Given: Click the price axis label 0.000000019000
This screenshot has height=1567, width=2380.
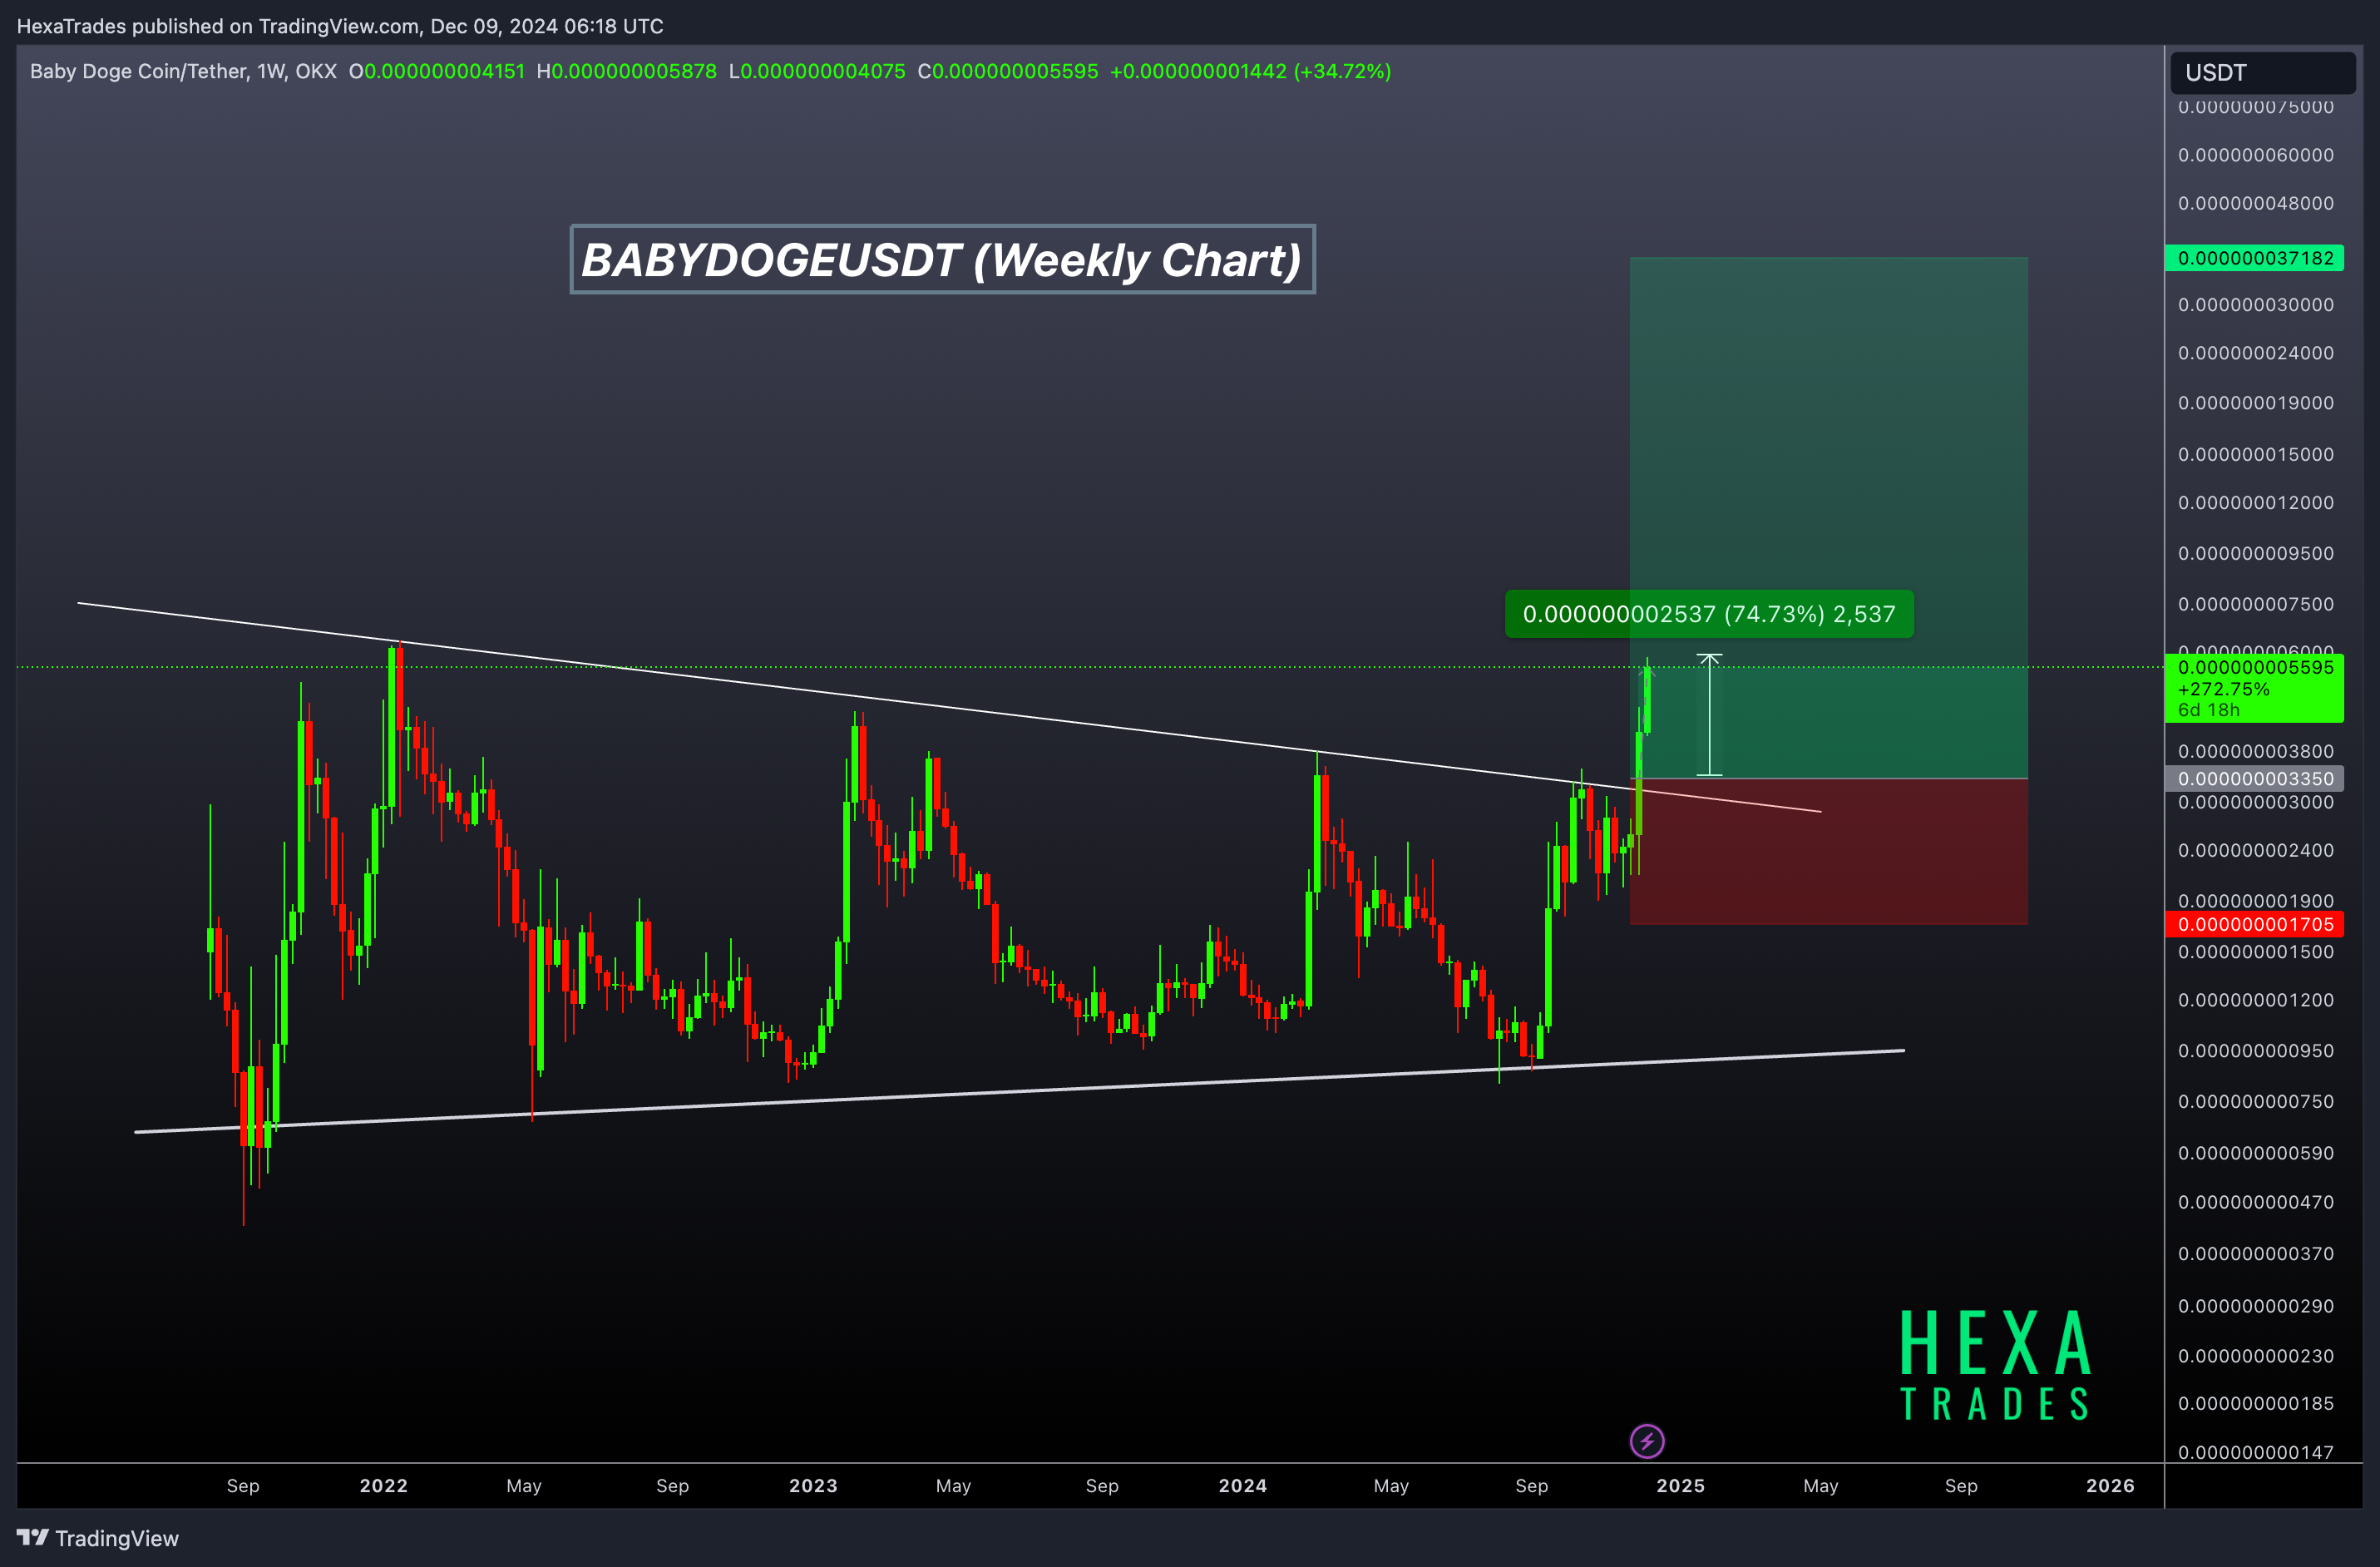Looking at the screenshot, I should click(x=2256, y=403).
